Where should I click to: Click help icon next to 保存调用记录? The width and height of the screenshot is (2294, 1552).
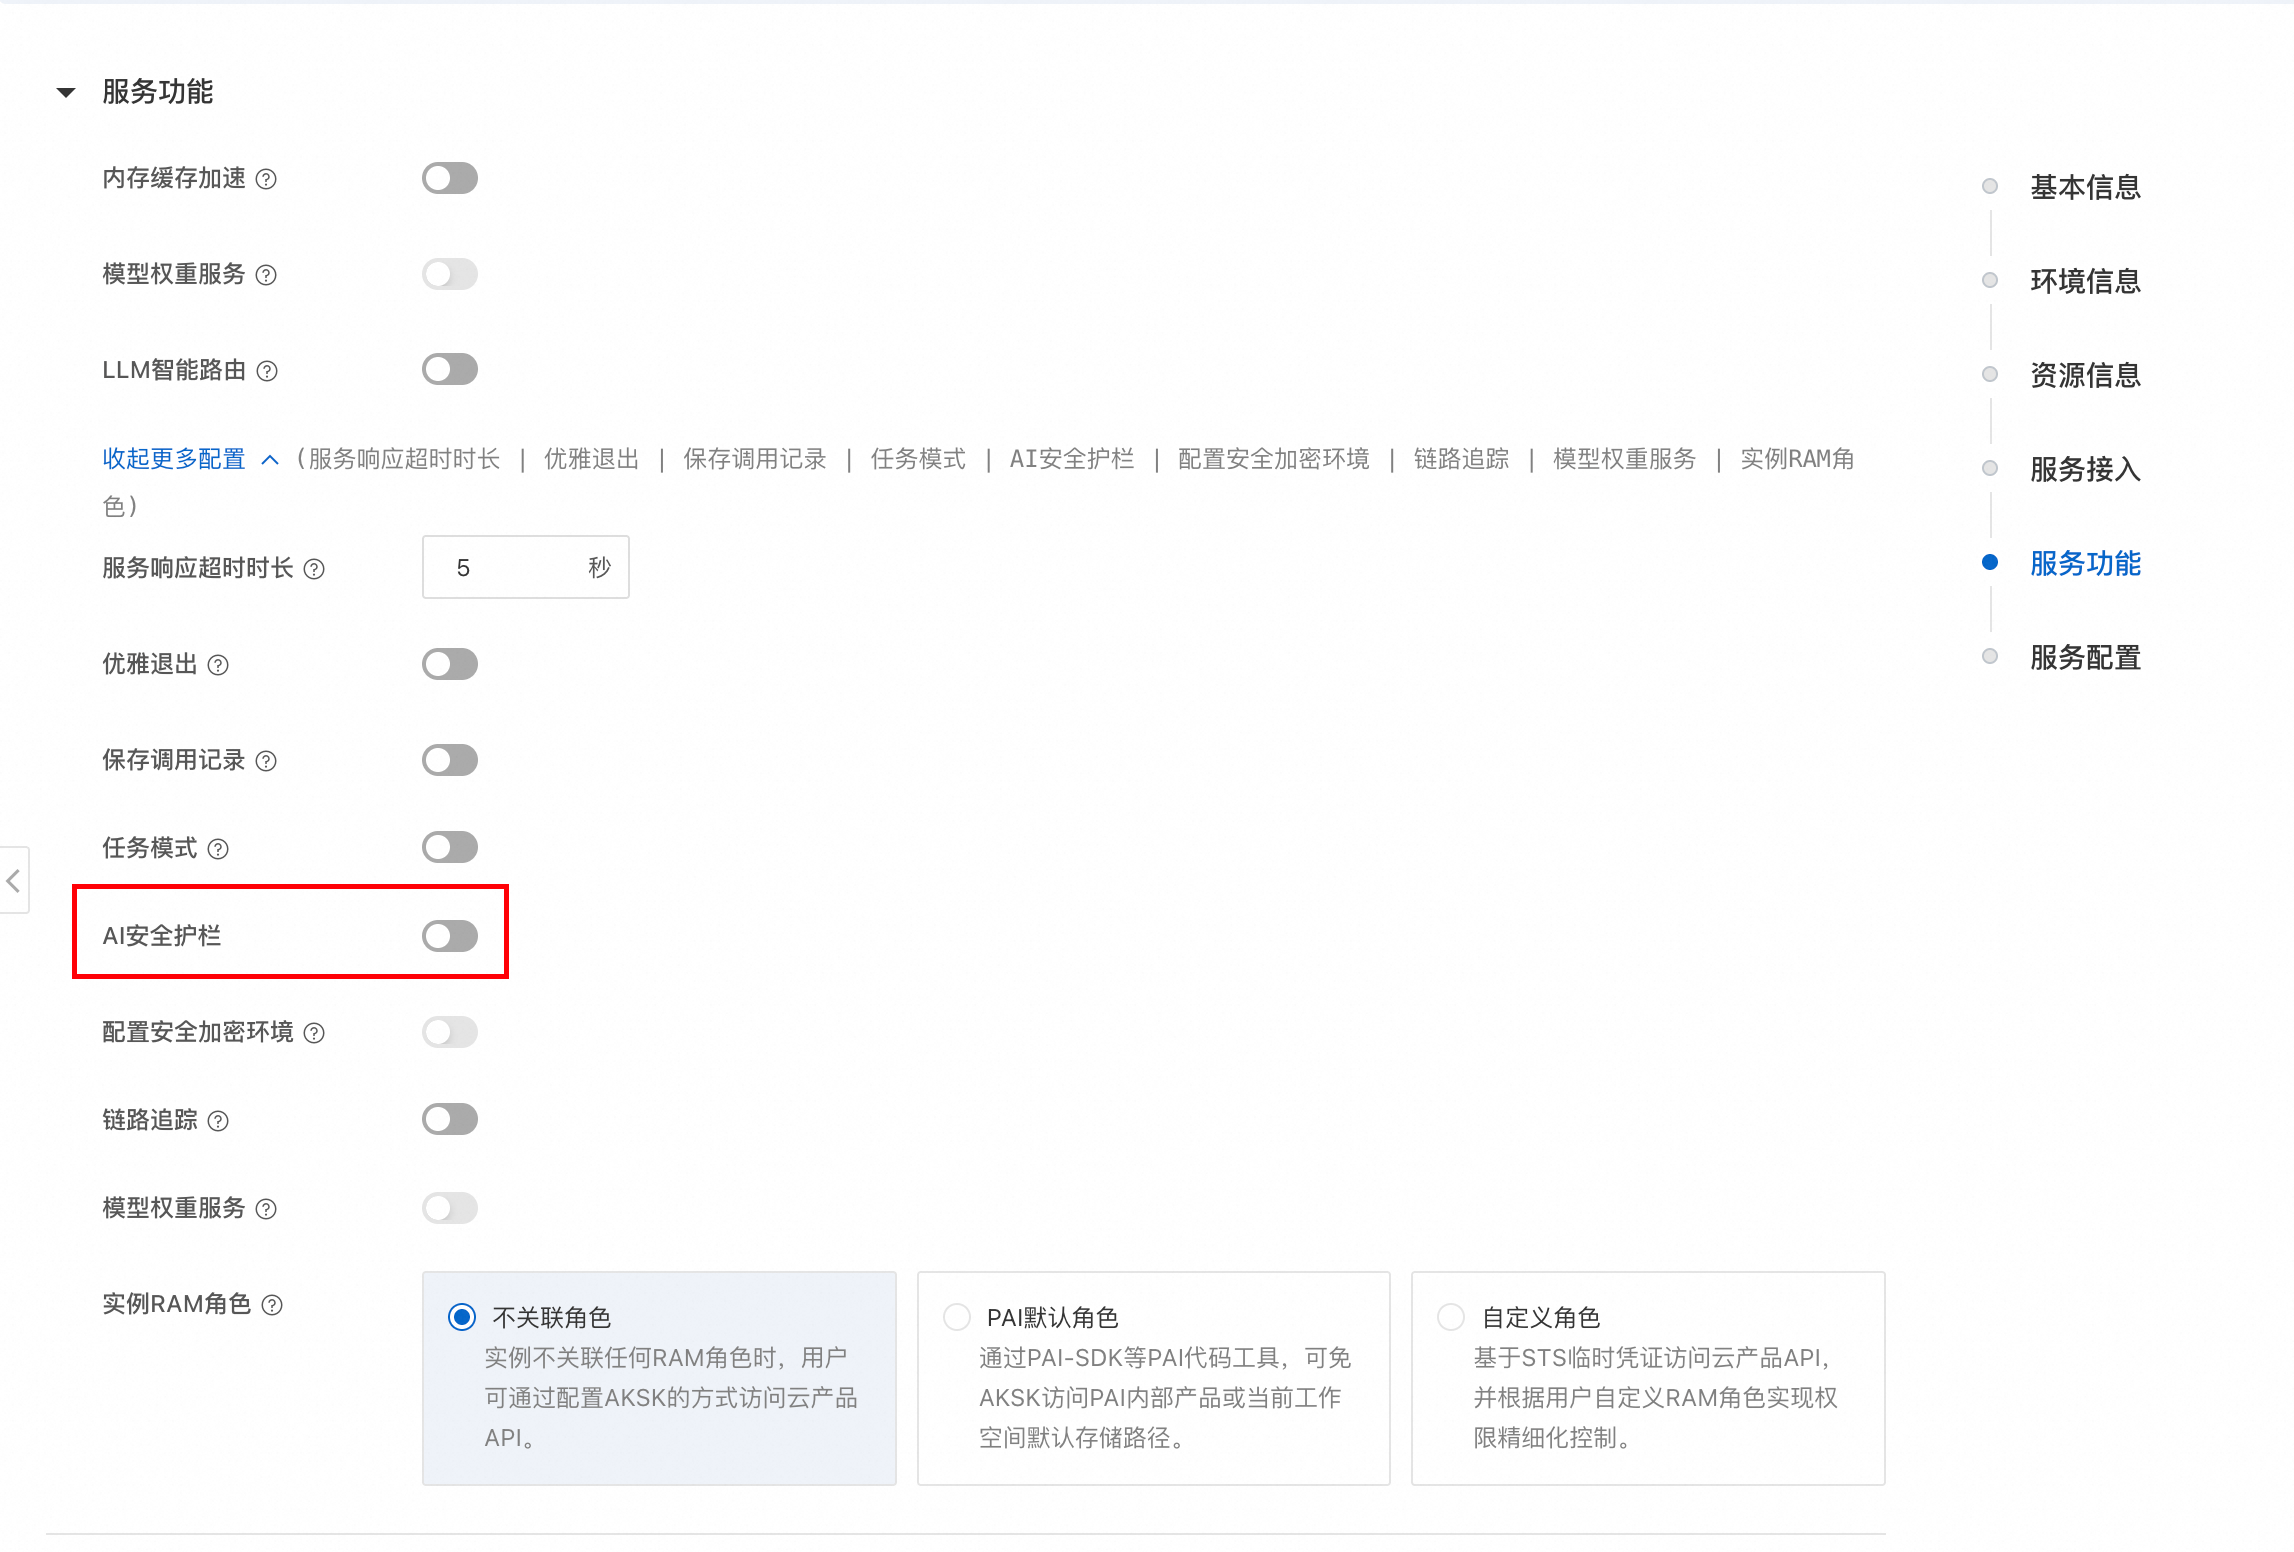pos(266,761)
